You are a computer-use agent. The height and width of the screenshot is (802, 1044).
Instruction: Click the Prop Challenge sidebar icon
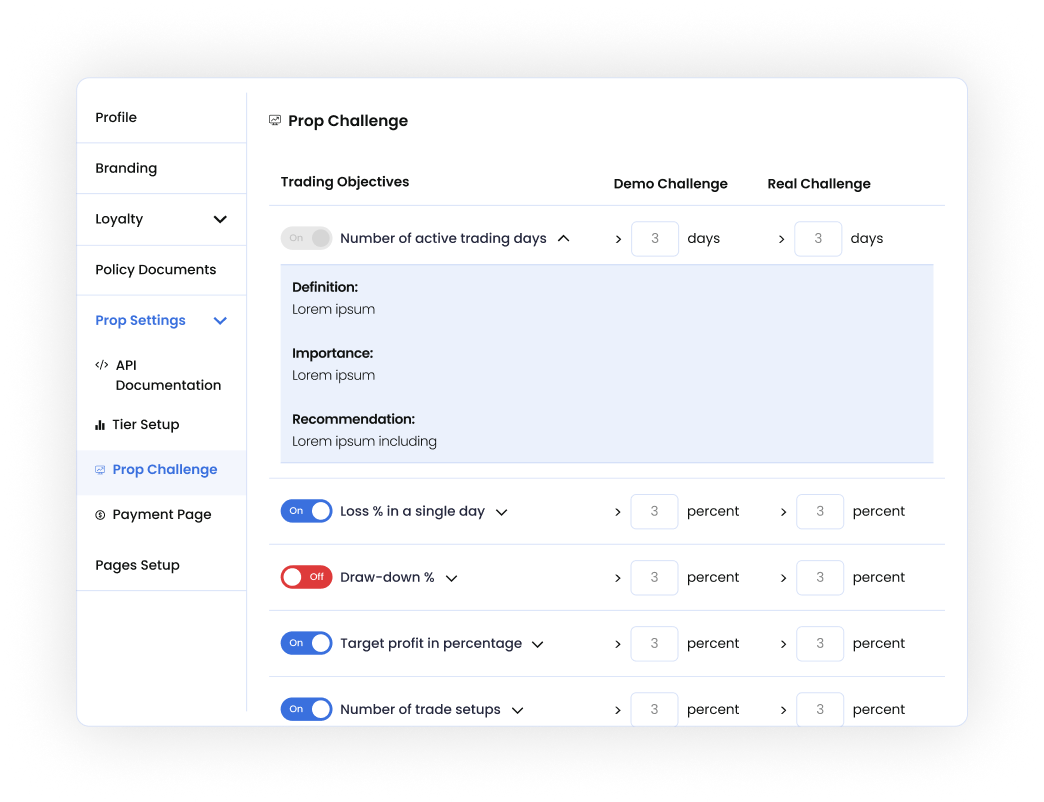tap(100, 469)
